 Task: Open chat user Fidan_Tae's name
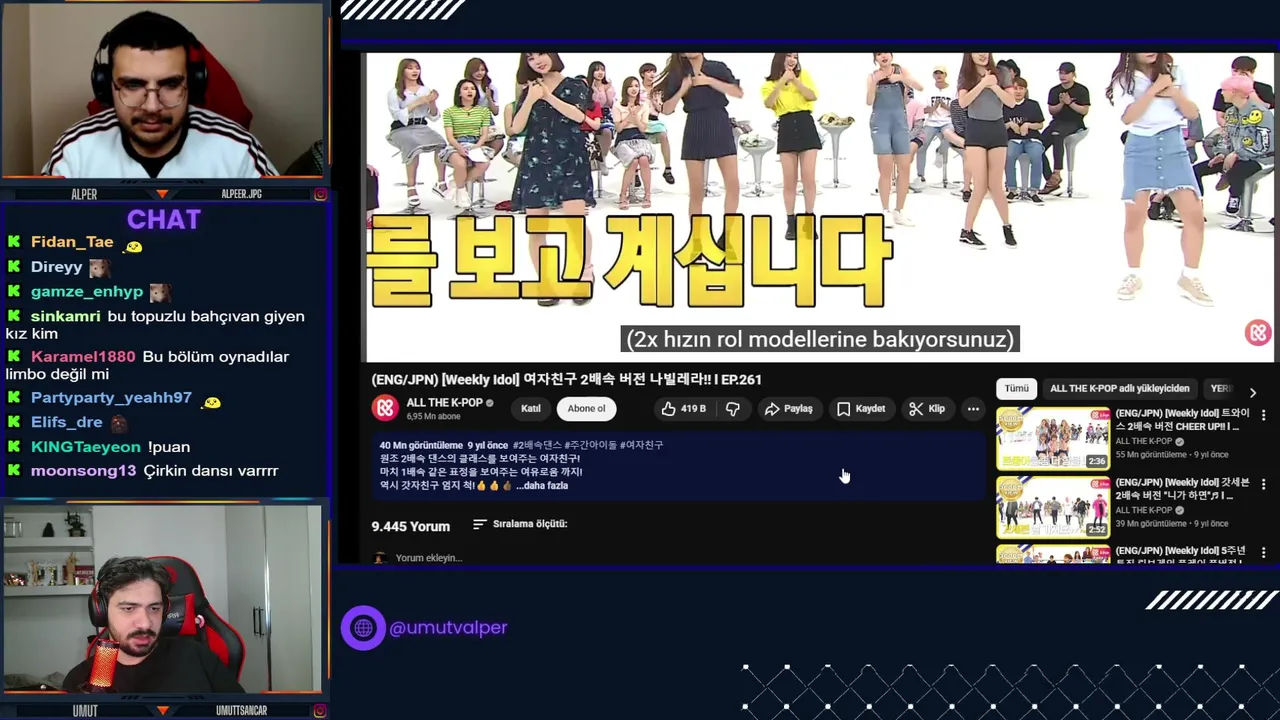(72, 242)
